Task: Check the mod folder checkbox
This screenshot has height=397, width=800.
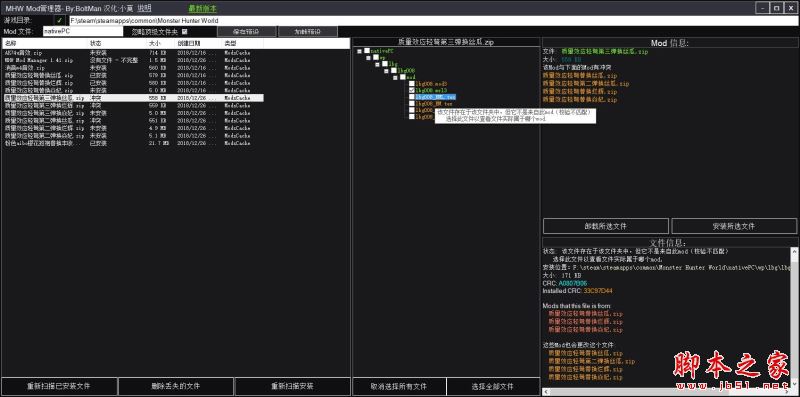Action: [403, 77]
